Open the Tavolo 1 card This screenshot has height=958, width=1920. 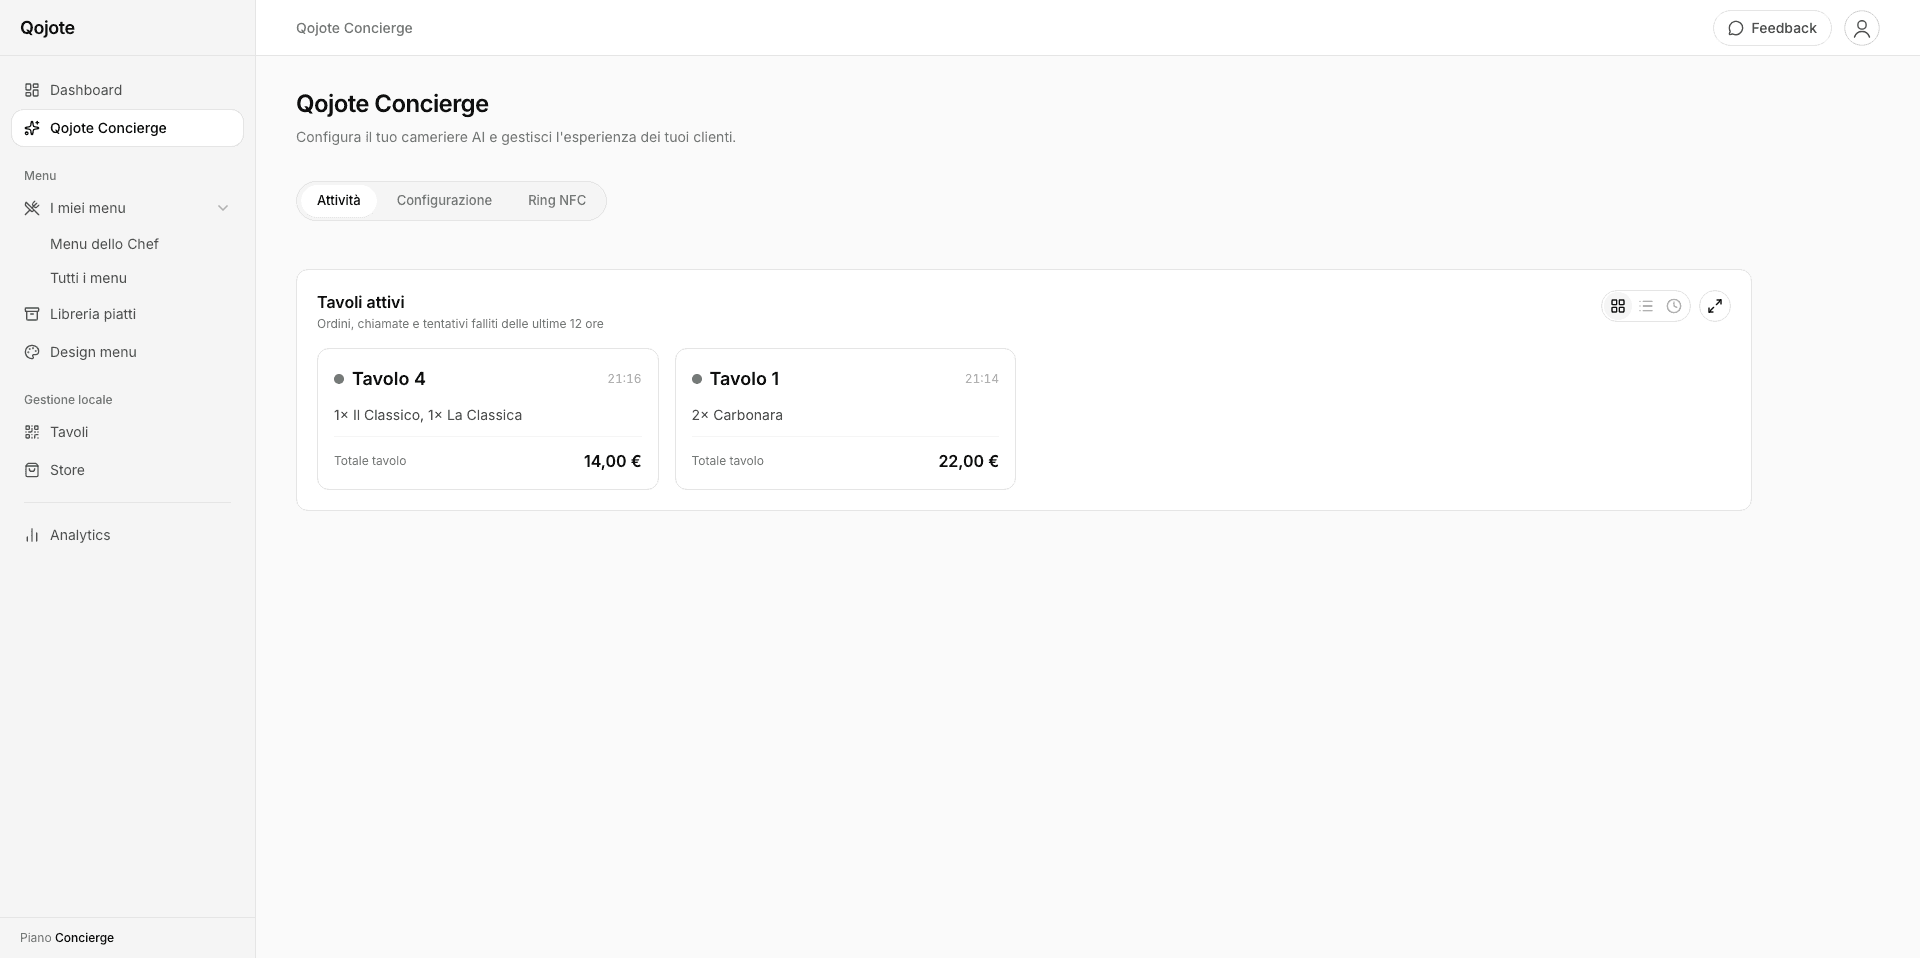(x=845, y=419)
